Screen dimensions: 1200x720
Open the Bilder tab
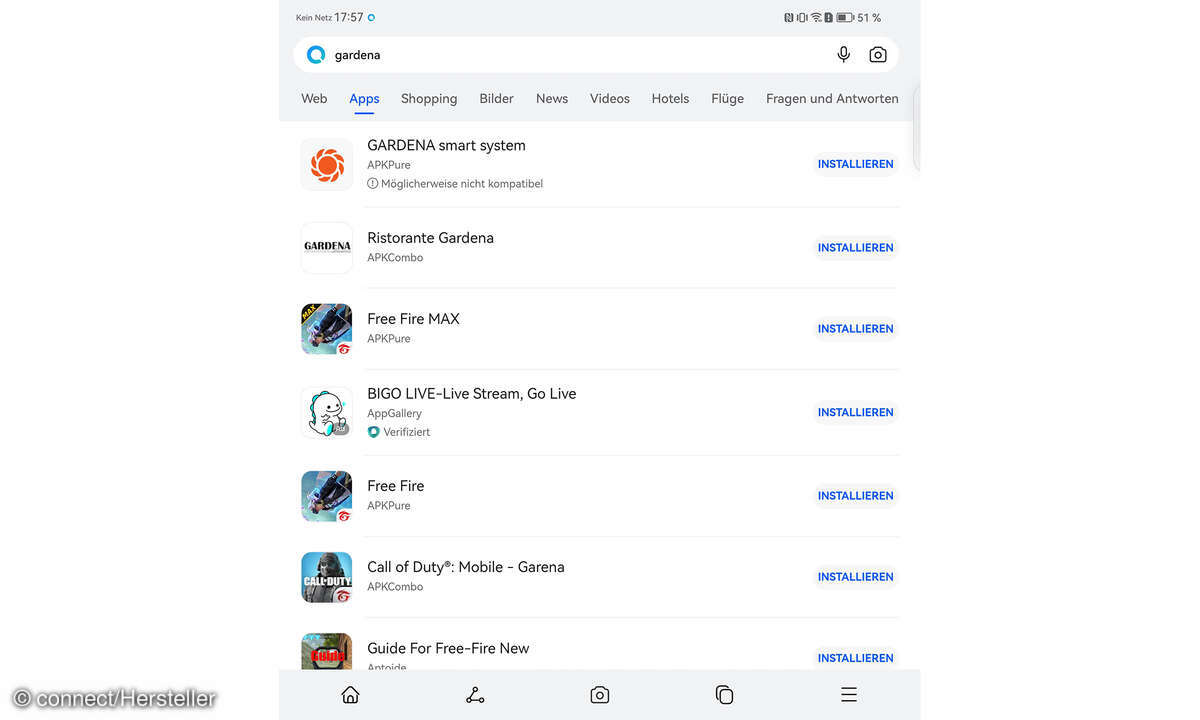point(496,98)
